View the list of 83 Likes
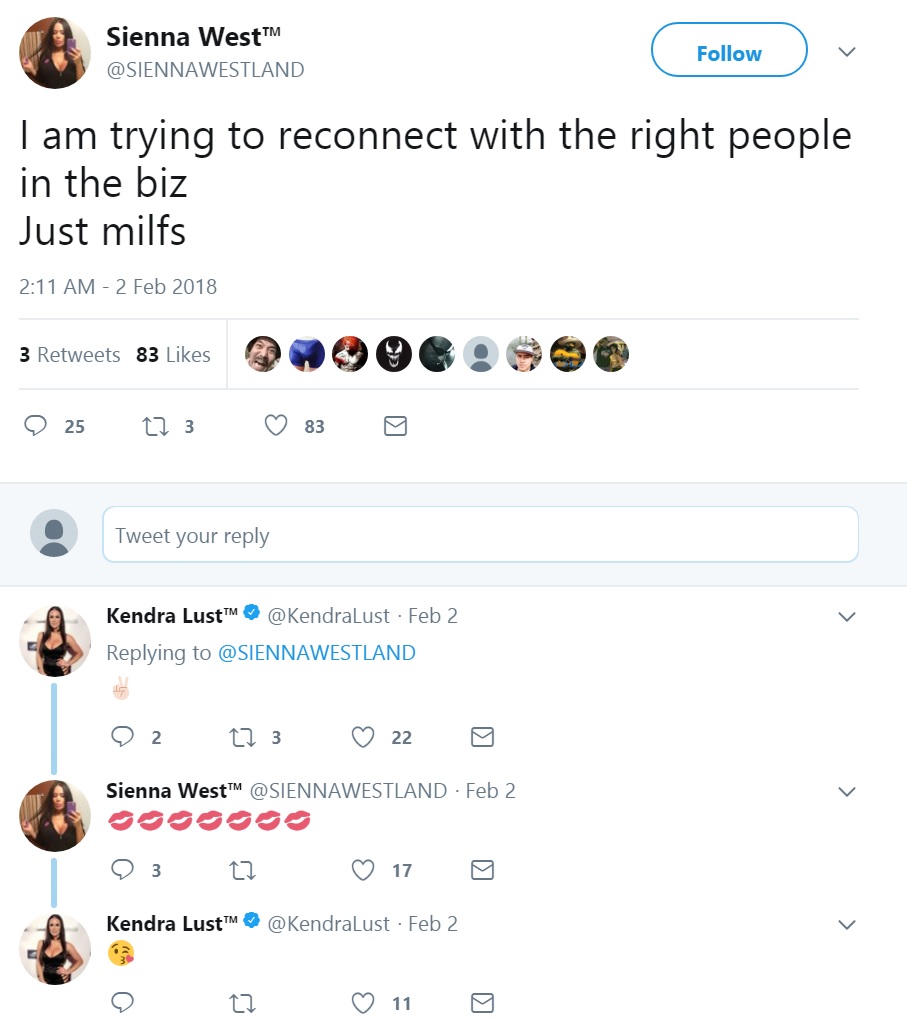The width and height of the screenshot is (907, 1025). pos(174,355)
